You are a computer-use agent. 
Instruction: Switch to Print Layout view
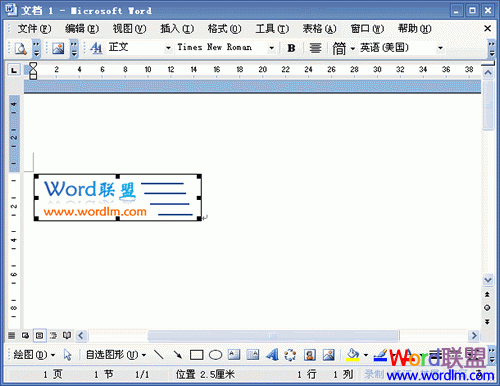pos(39,335)
